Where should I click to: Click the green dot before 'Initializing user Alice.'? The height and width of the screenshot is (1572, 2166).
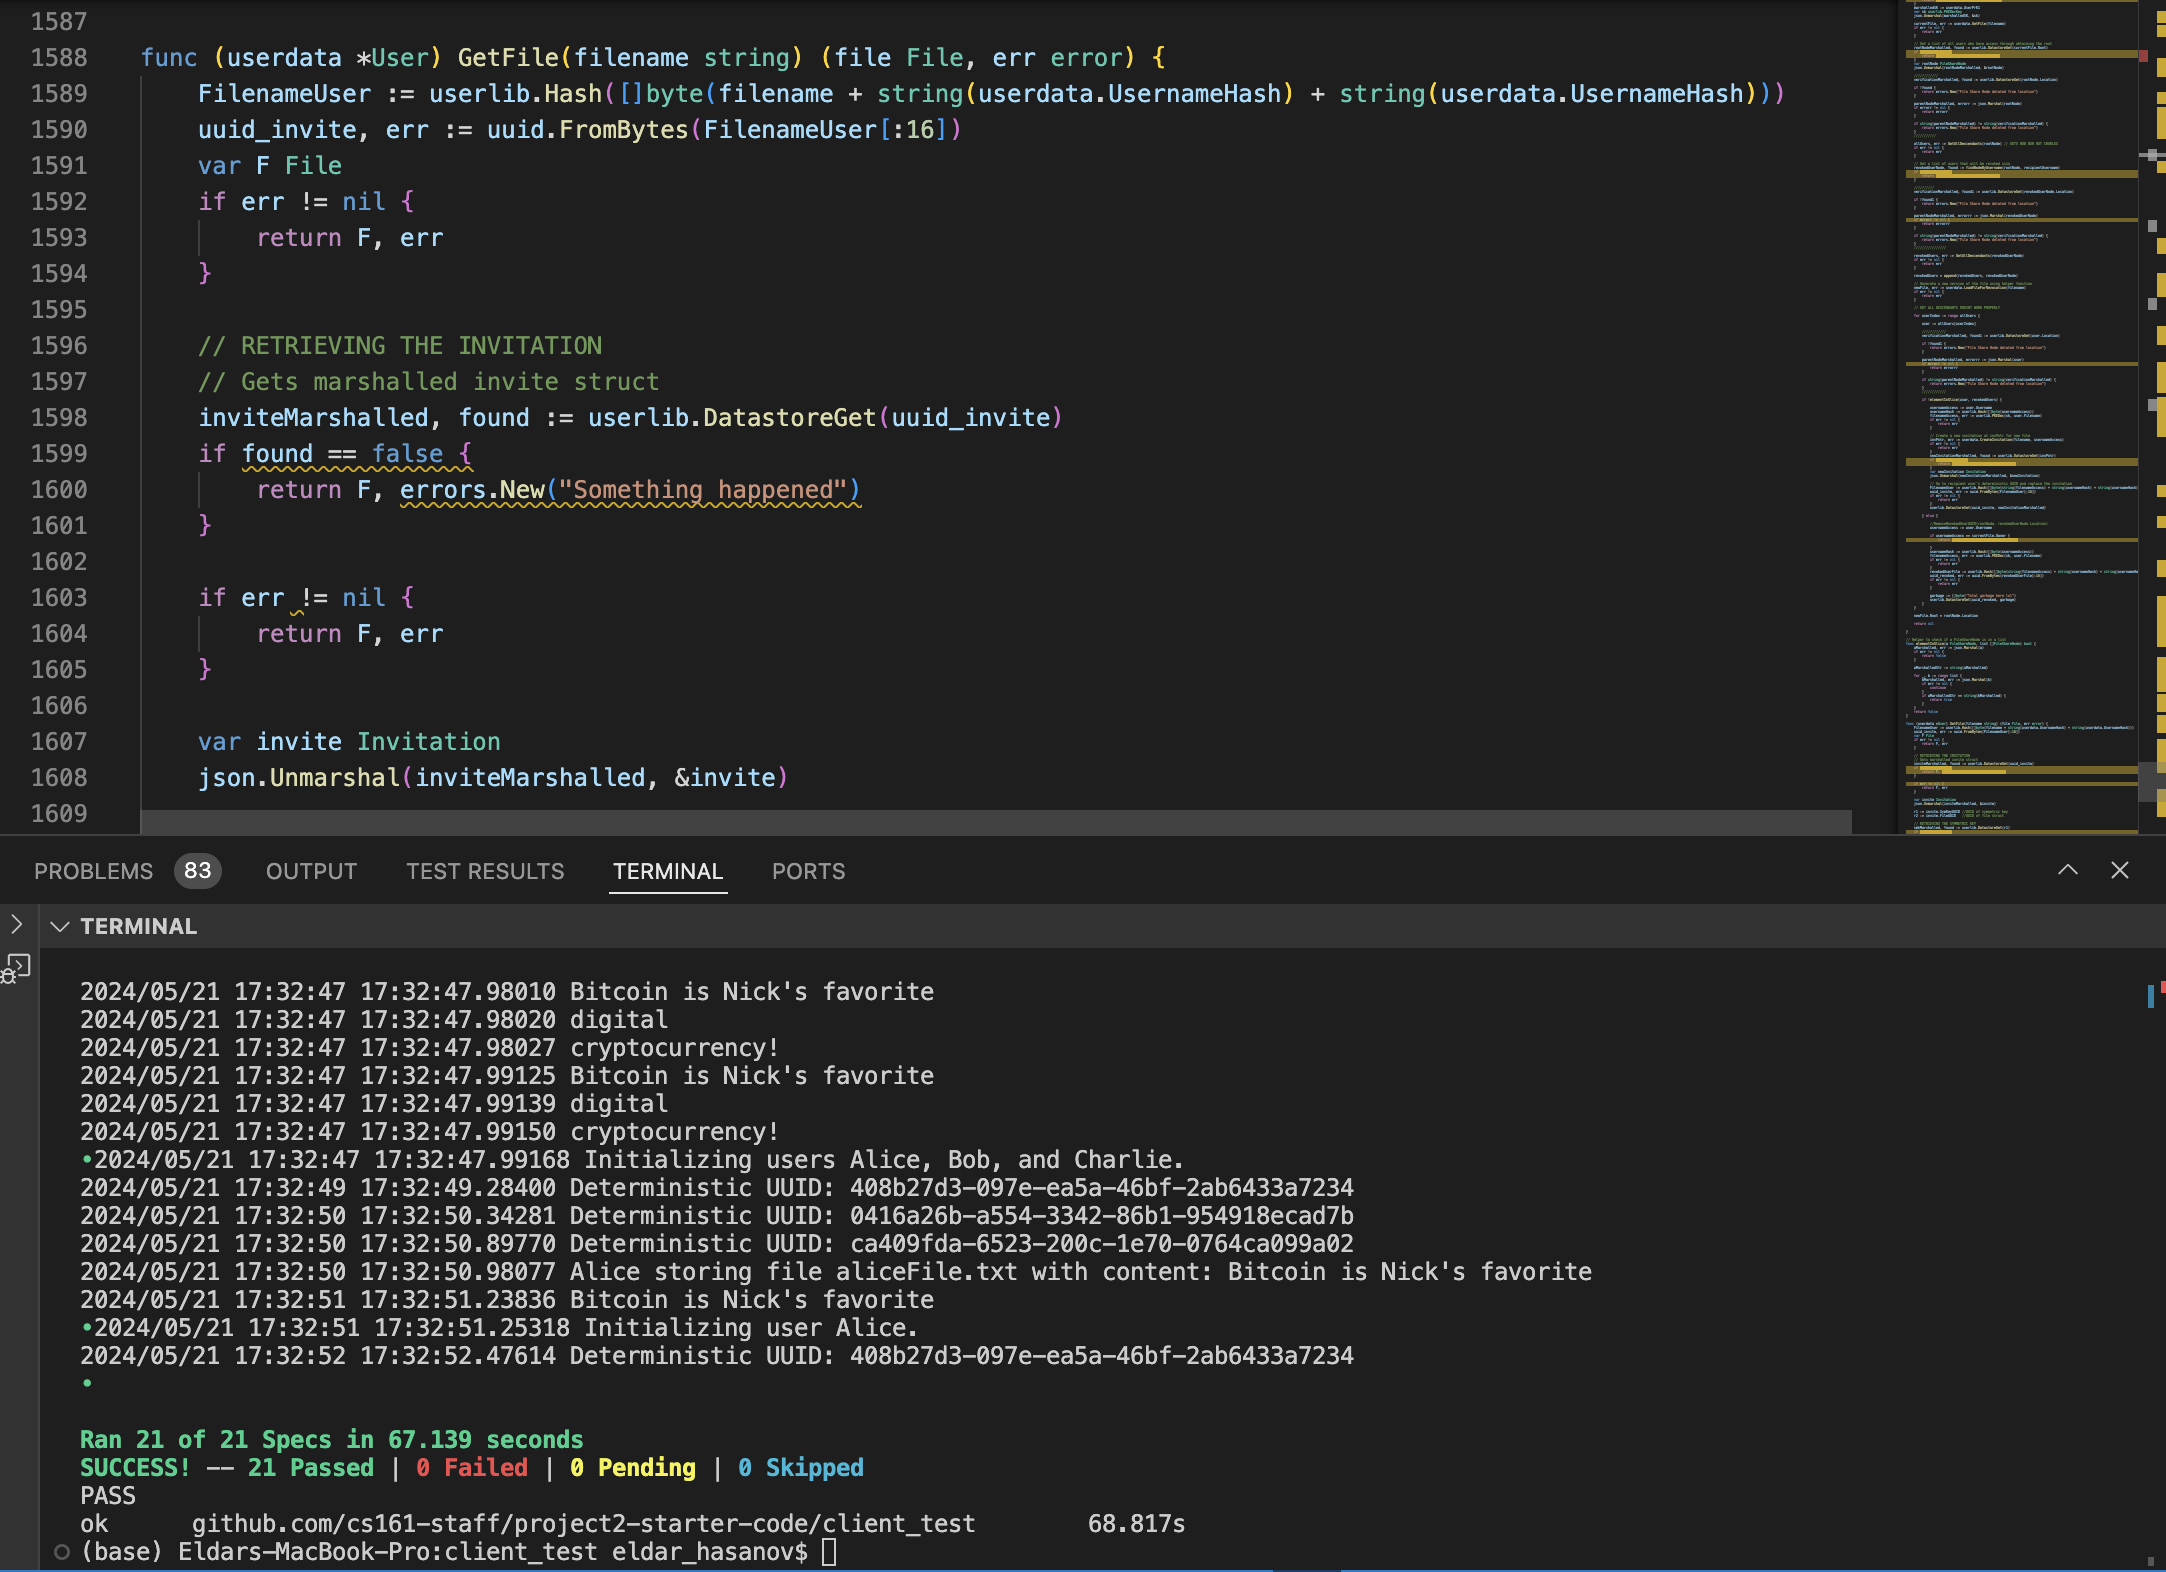87,1328
